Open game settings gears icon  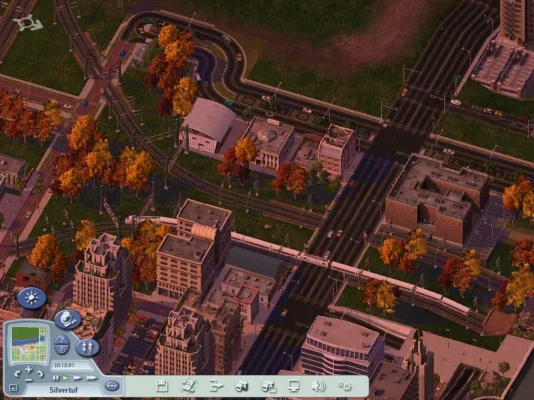[345, 386]
